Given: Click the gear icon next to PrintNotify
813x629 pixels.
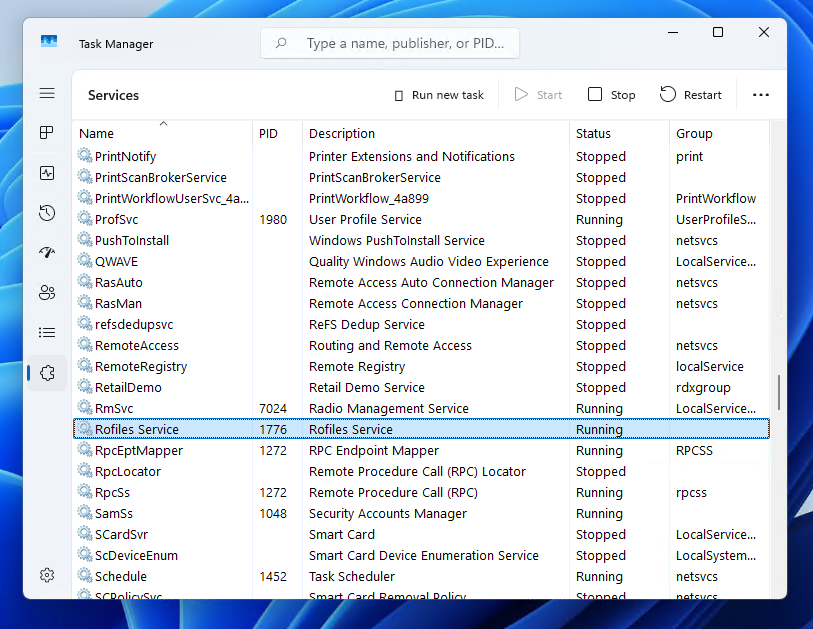Looking at the screenshot, I should (x=85, y=156).
